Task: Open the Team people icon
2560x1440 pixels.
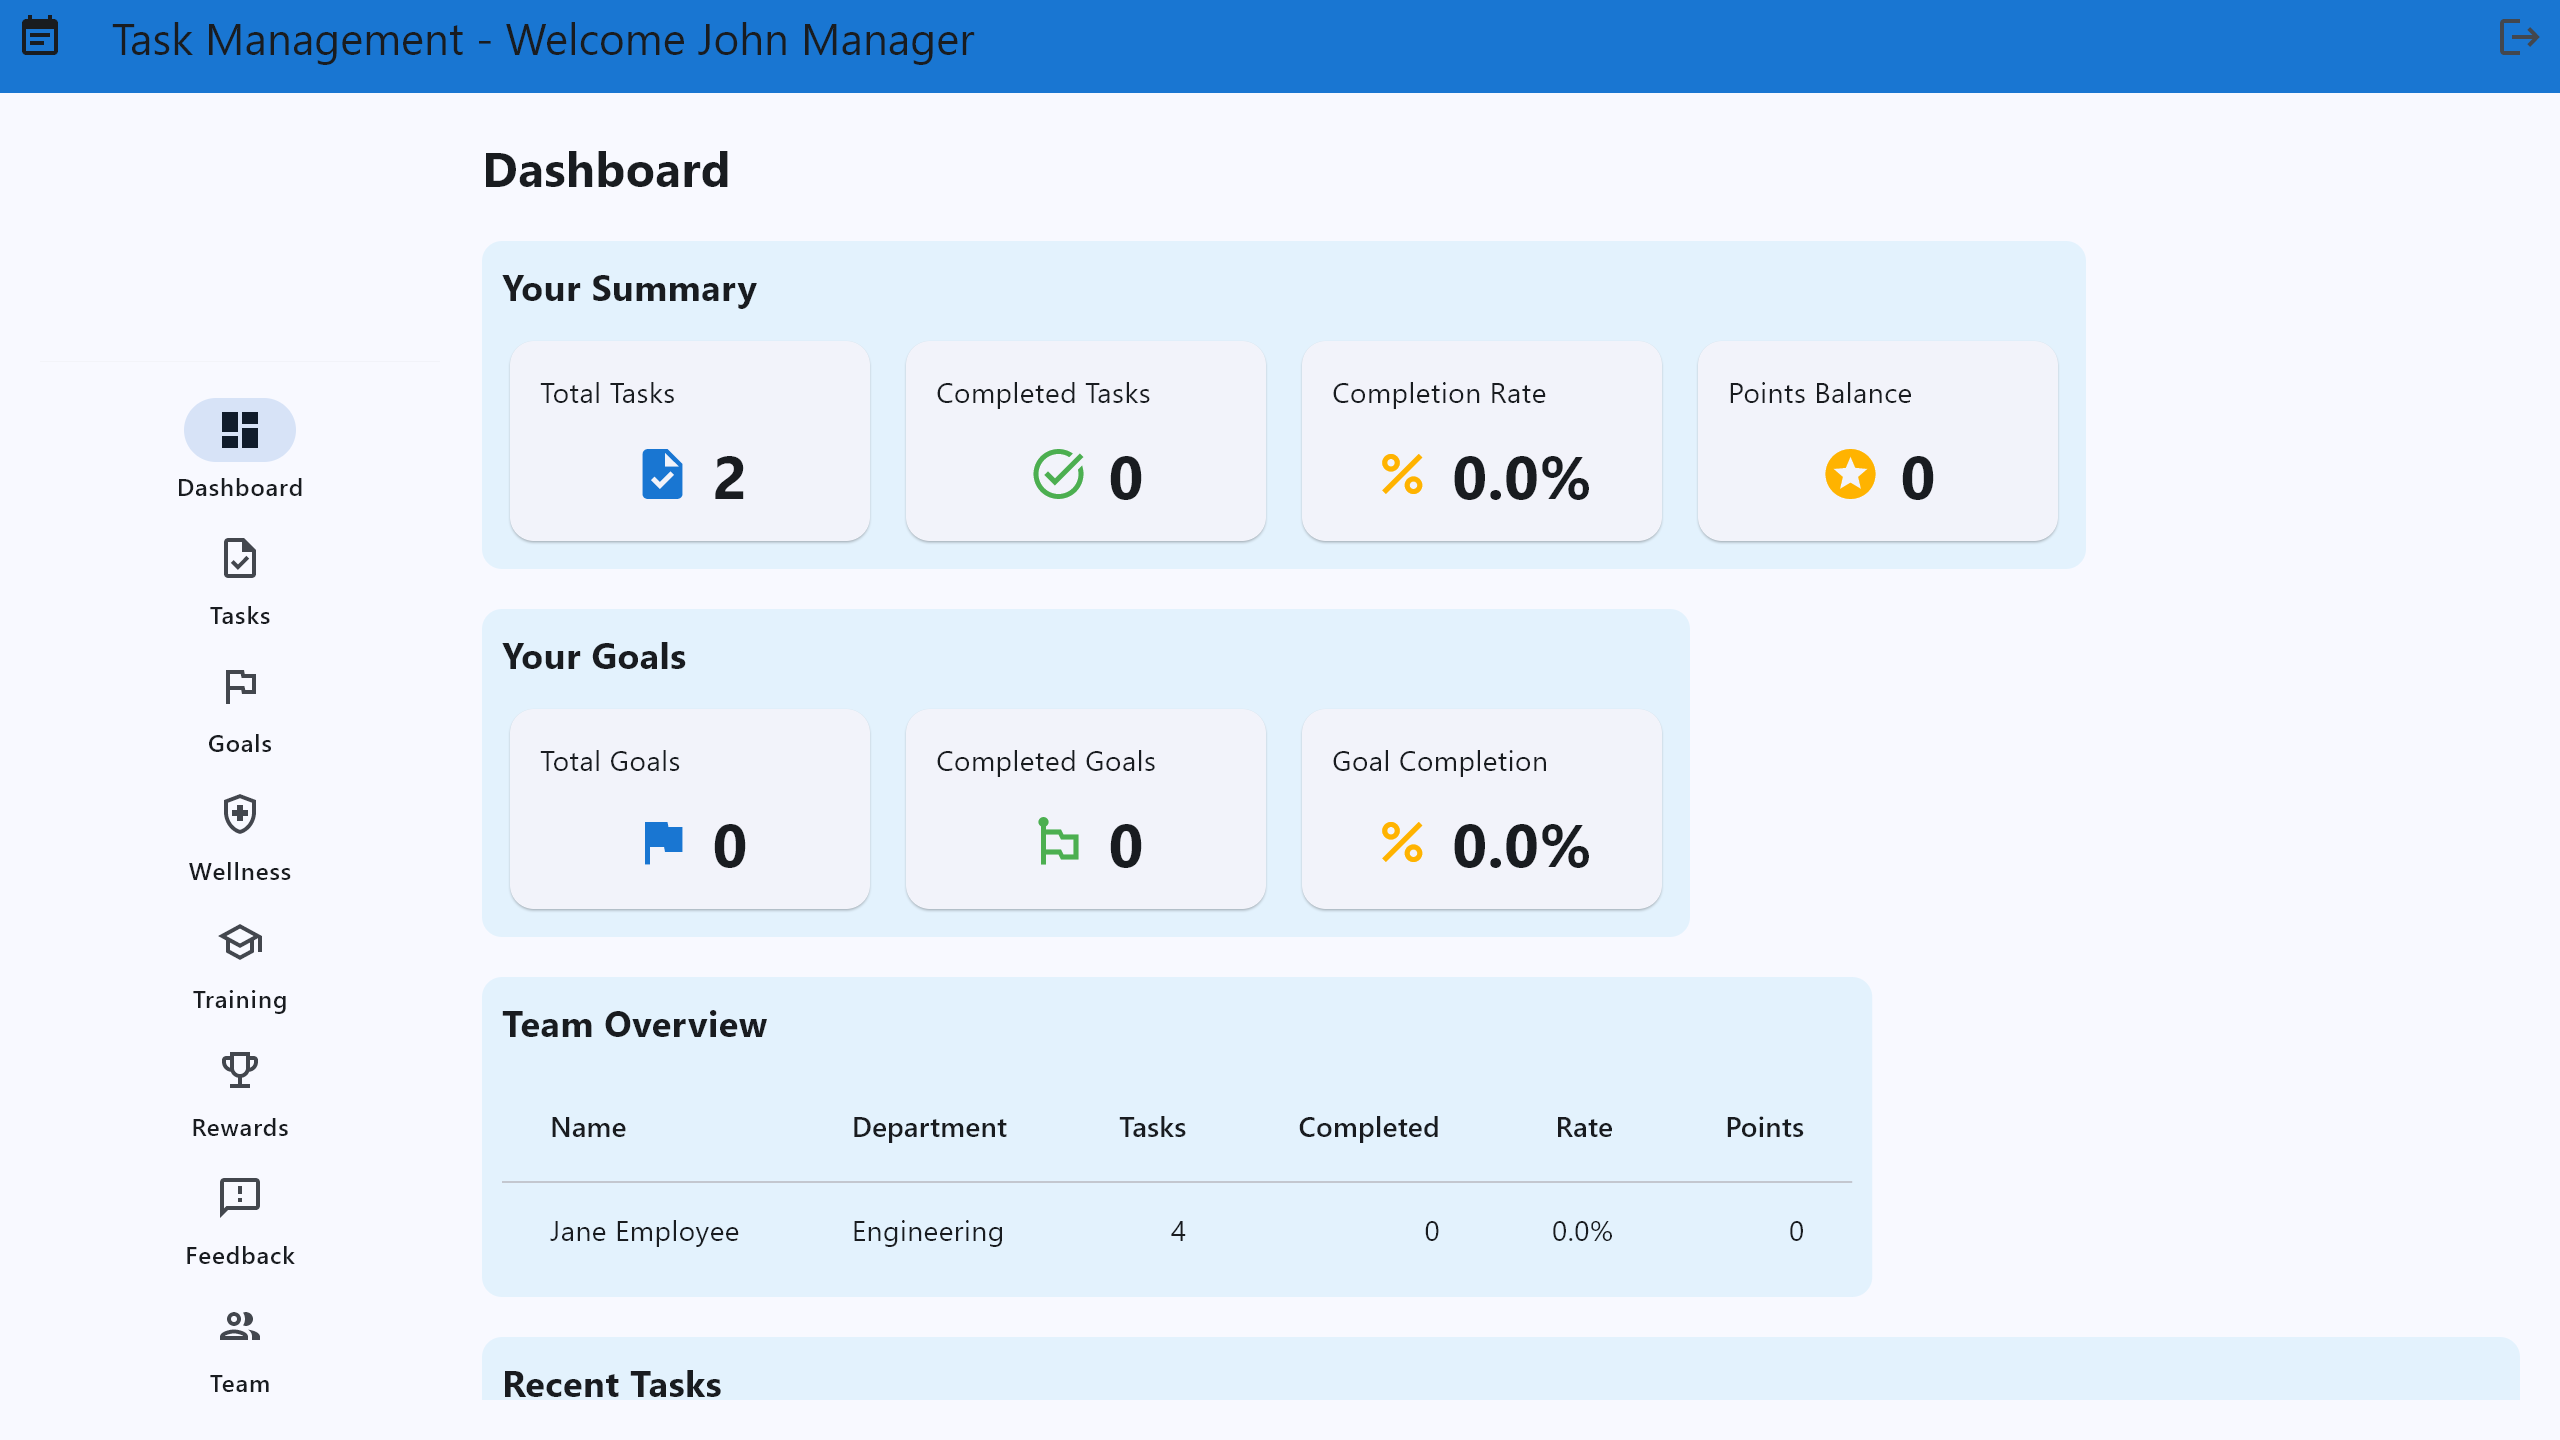Action: pos(240,1327)
